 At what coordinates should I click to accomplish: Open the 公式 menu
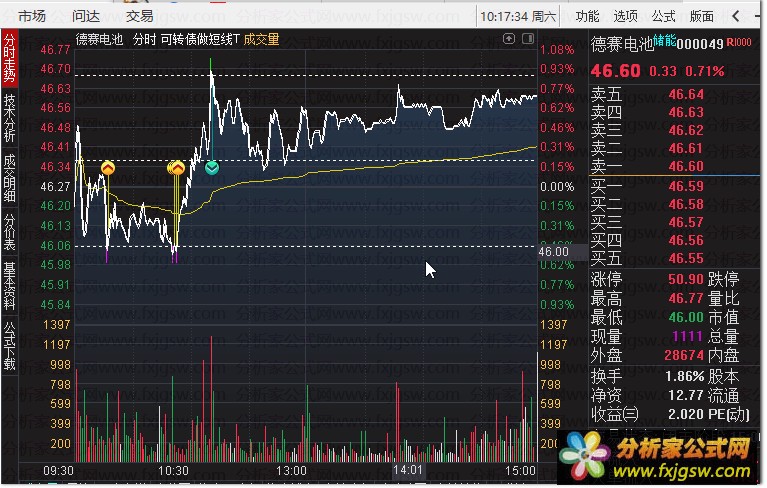663,16
